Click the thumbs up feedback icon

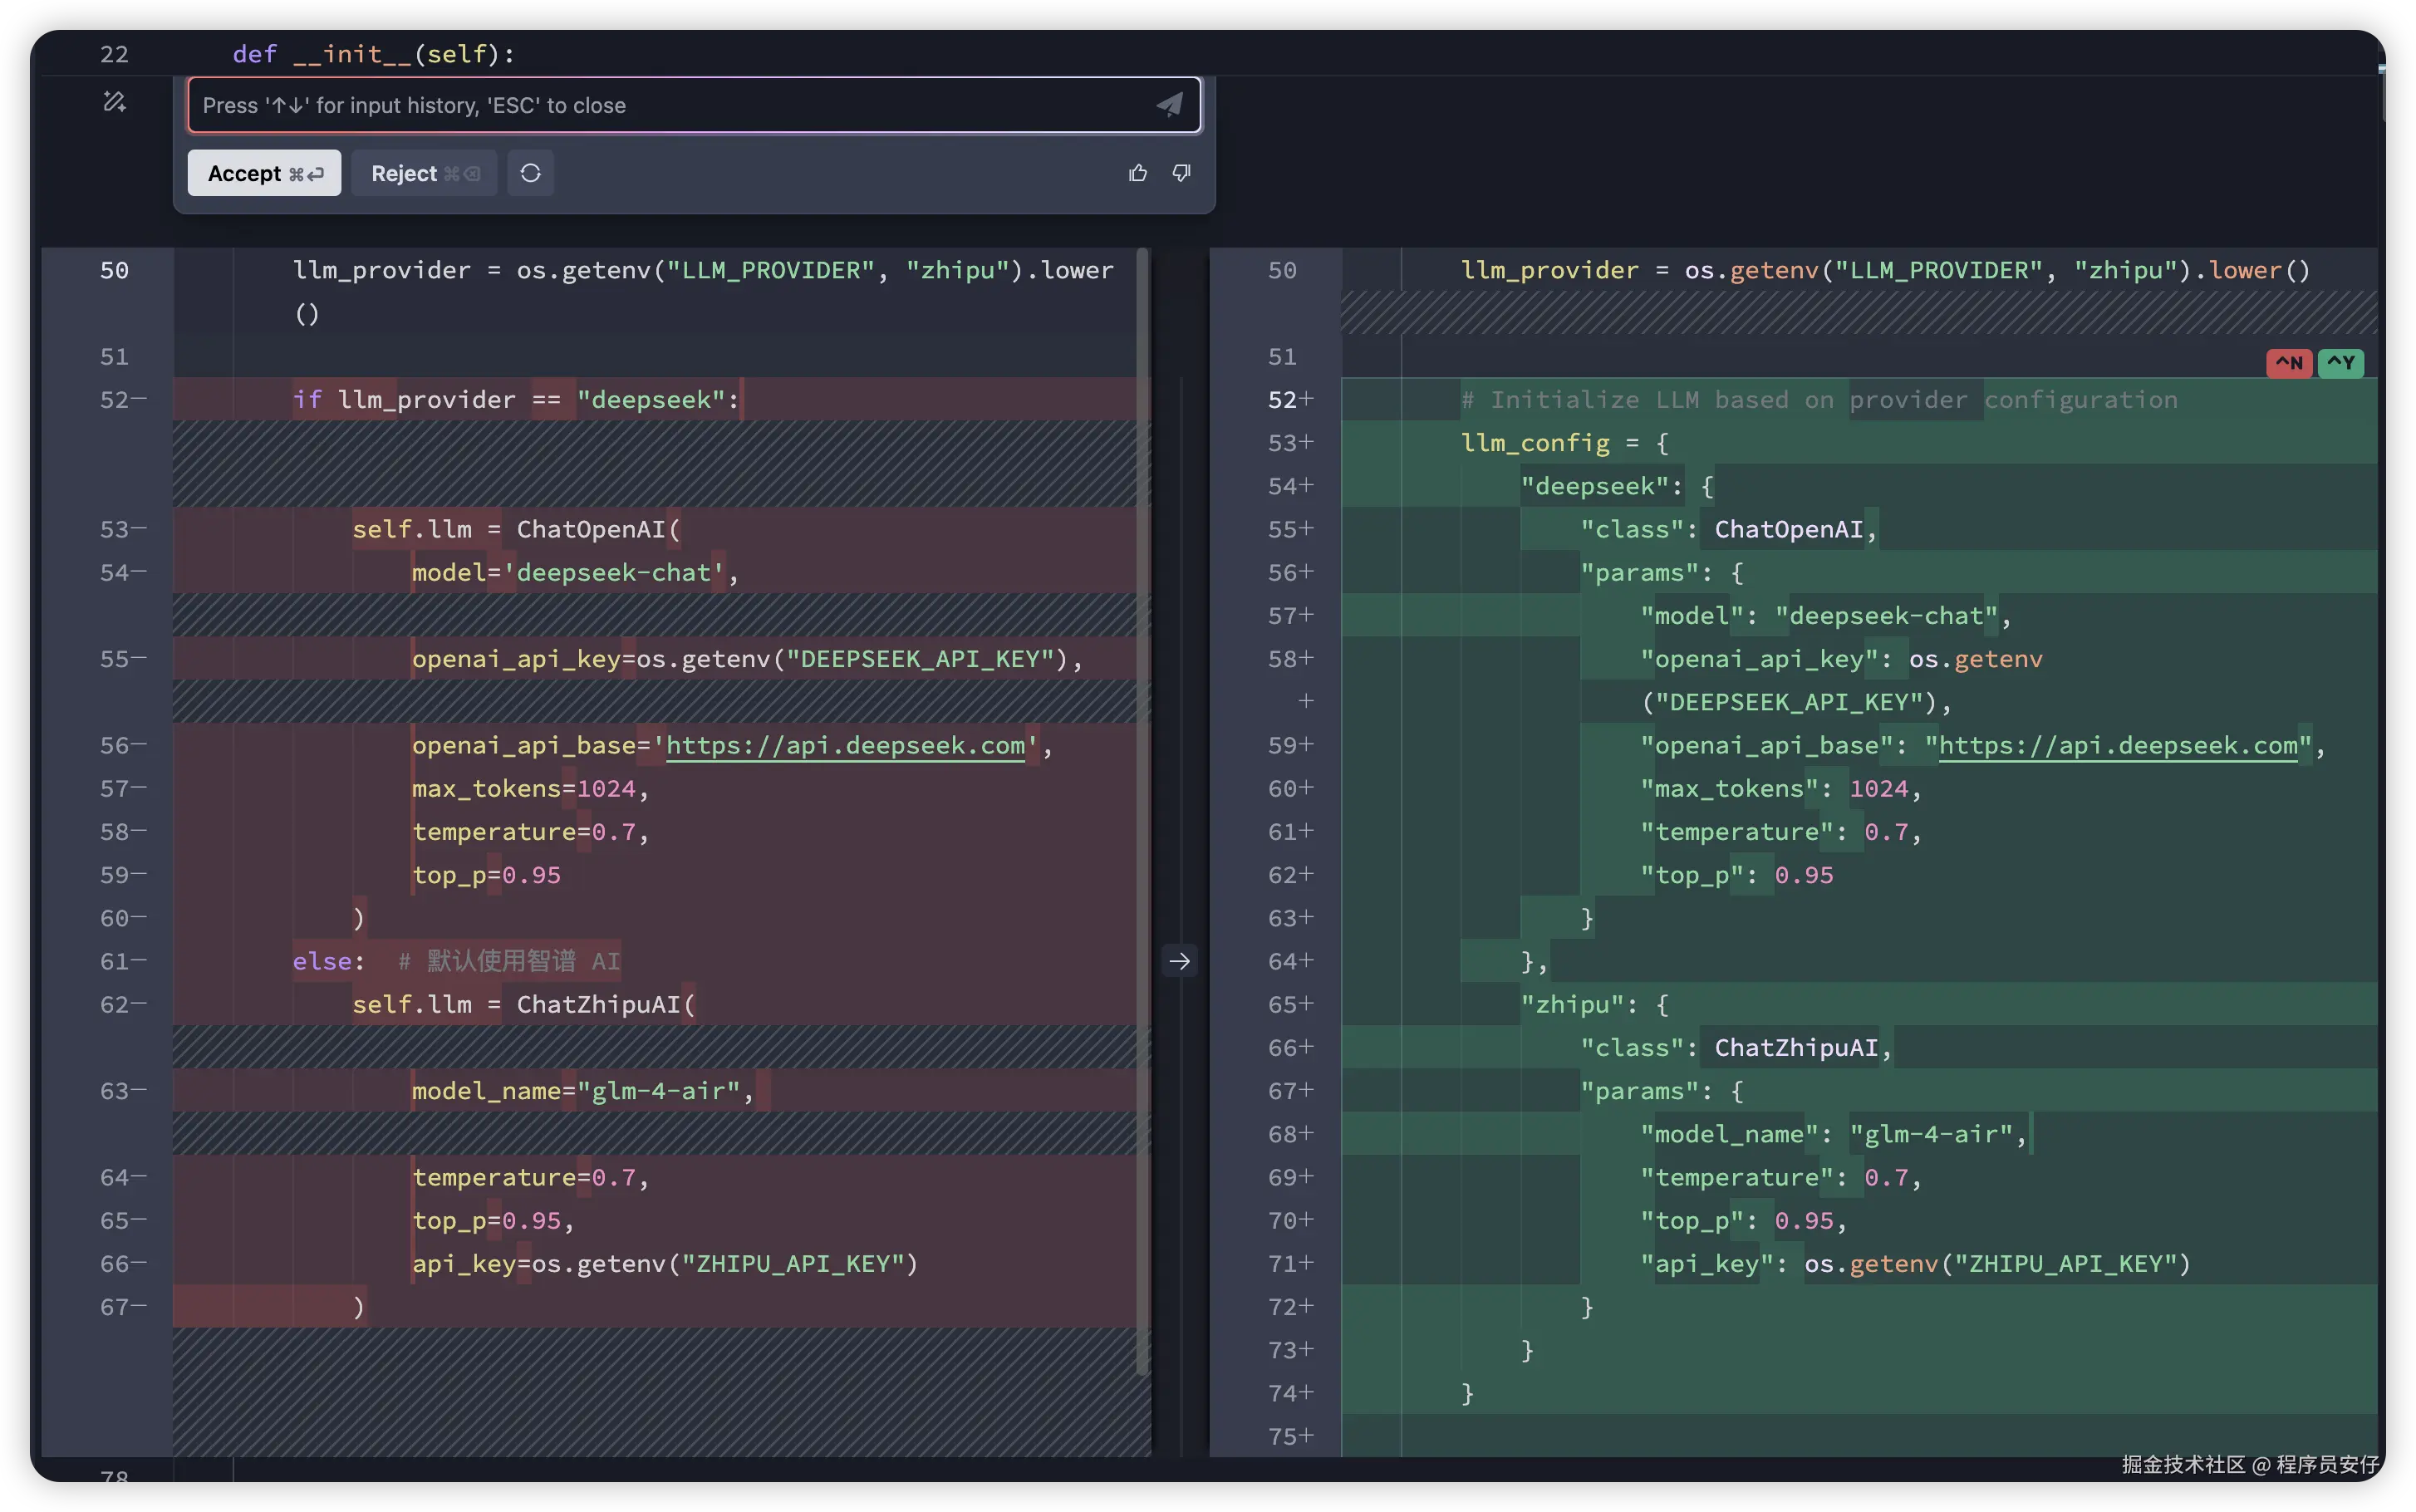(x=1138, y=173)
